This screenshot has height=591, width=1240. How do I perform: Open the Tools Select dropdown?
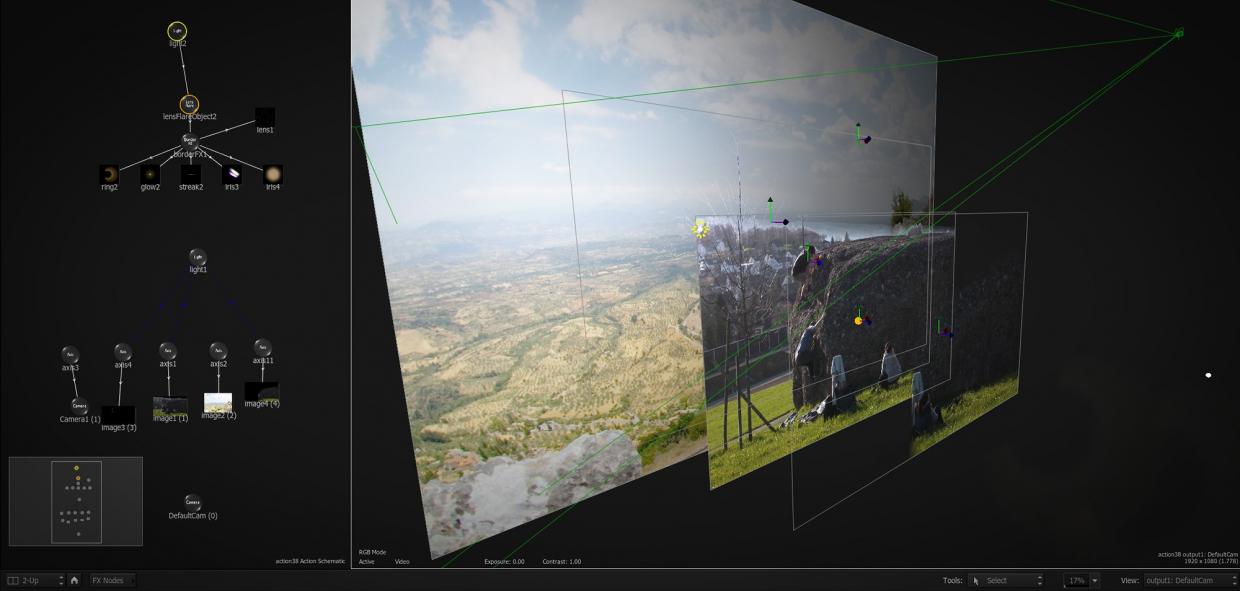point(1007,580)
